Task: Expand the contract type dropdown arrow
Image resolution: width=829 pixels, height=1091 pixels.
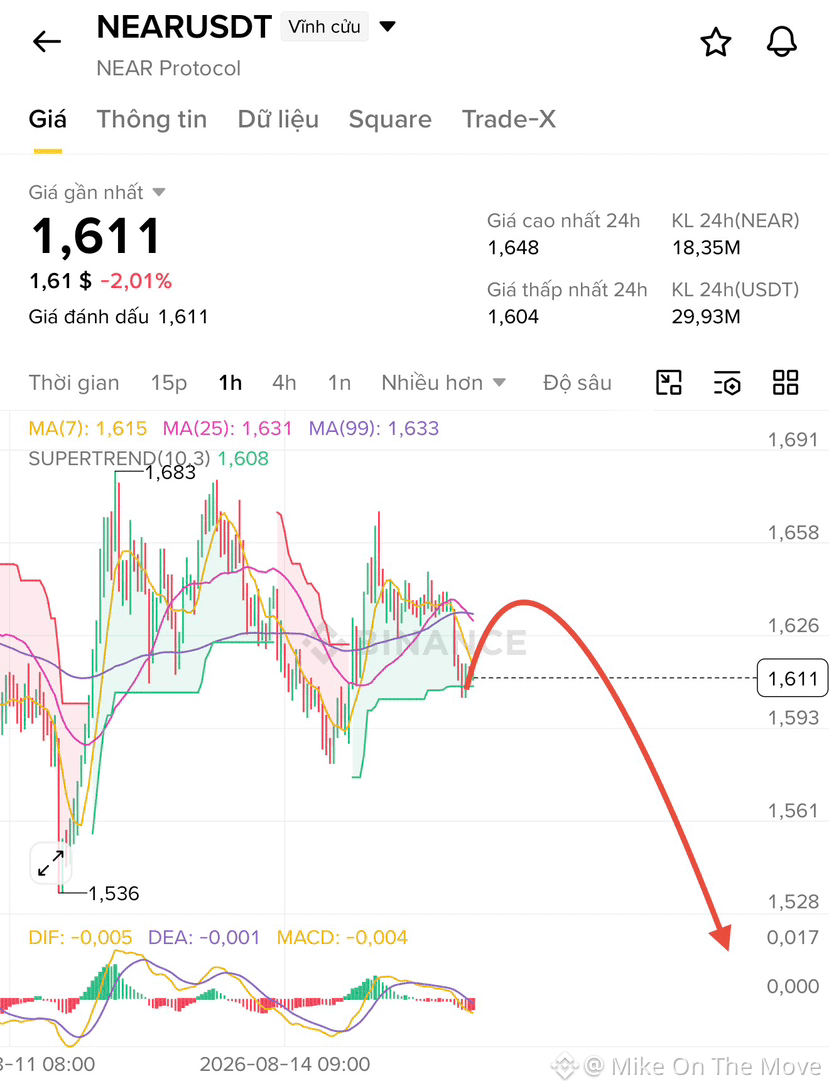Action: click(388, 26)
